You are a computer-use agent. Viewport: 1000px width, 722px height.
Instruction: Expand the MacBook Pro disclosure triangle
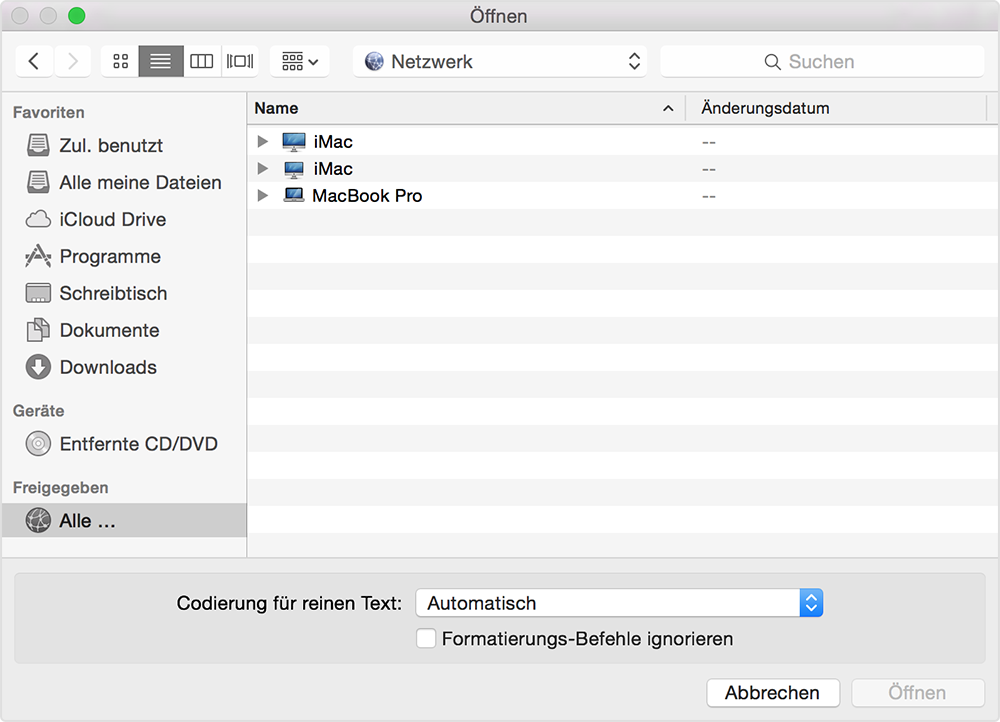[x=262, y=195]
